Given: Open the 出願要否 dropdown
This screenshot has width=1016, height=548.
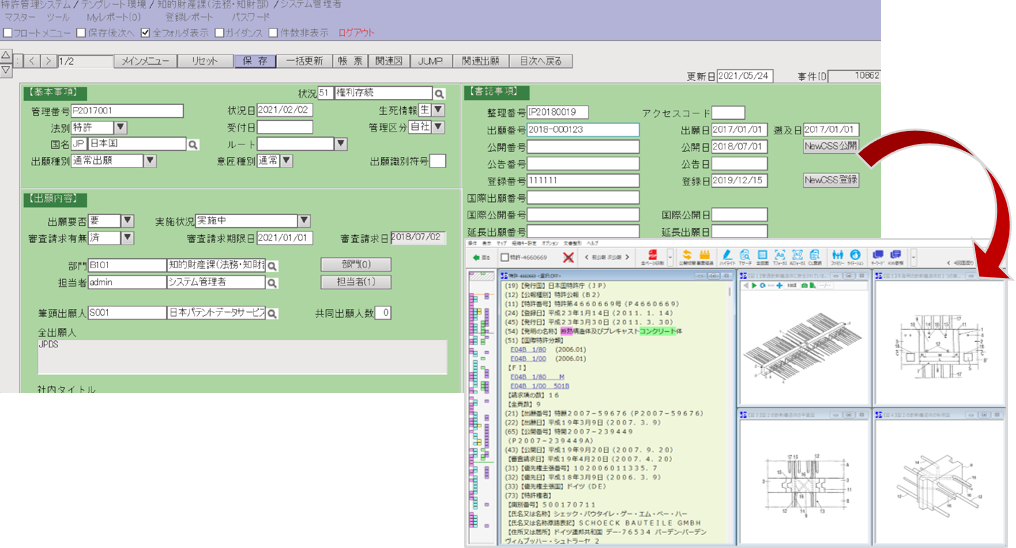Looking at the screenshot, I should pyautogui.click(x=127, y=221).
